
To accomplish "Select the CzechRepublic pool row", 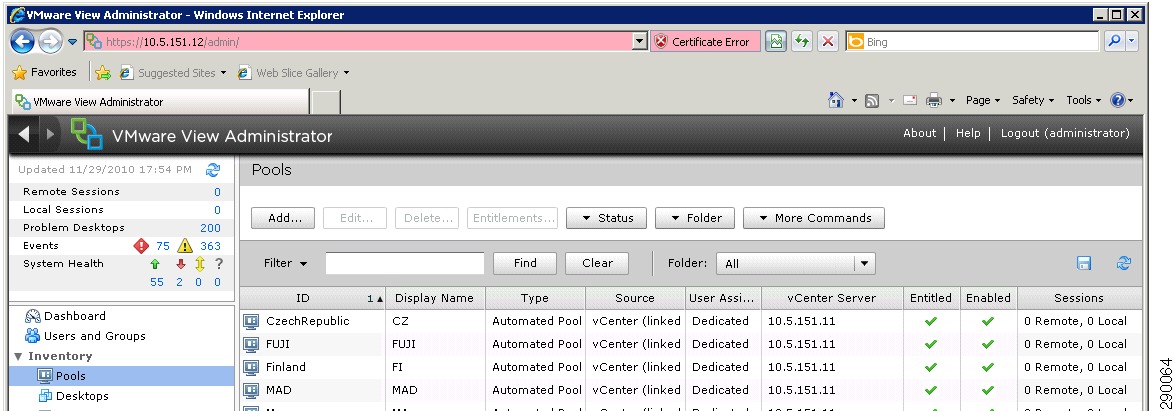I will point(690,321).
